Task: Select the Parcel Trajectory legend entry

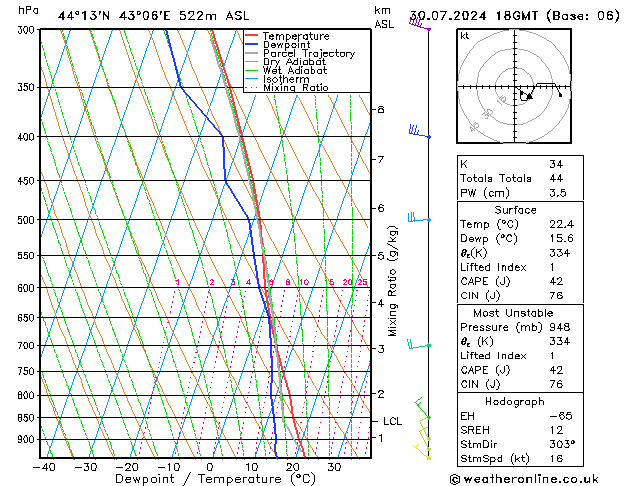Action: tap(308, 54)
